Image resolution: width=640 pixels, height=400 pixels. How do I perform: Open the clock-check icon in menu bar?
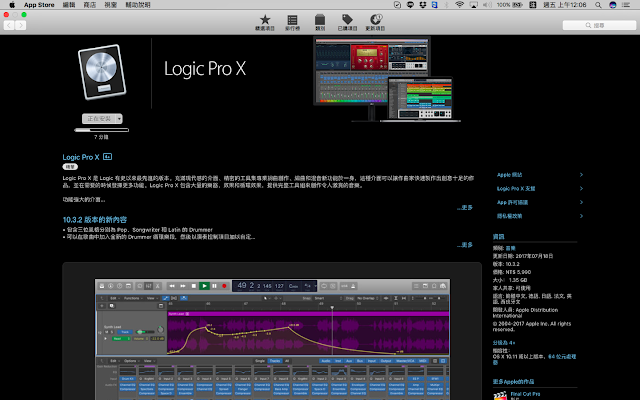point(397,5)
